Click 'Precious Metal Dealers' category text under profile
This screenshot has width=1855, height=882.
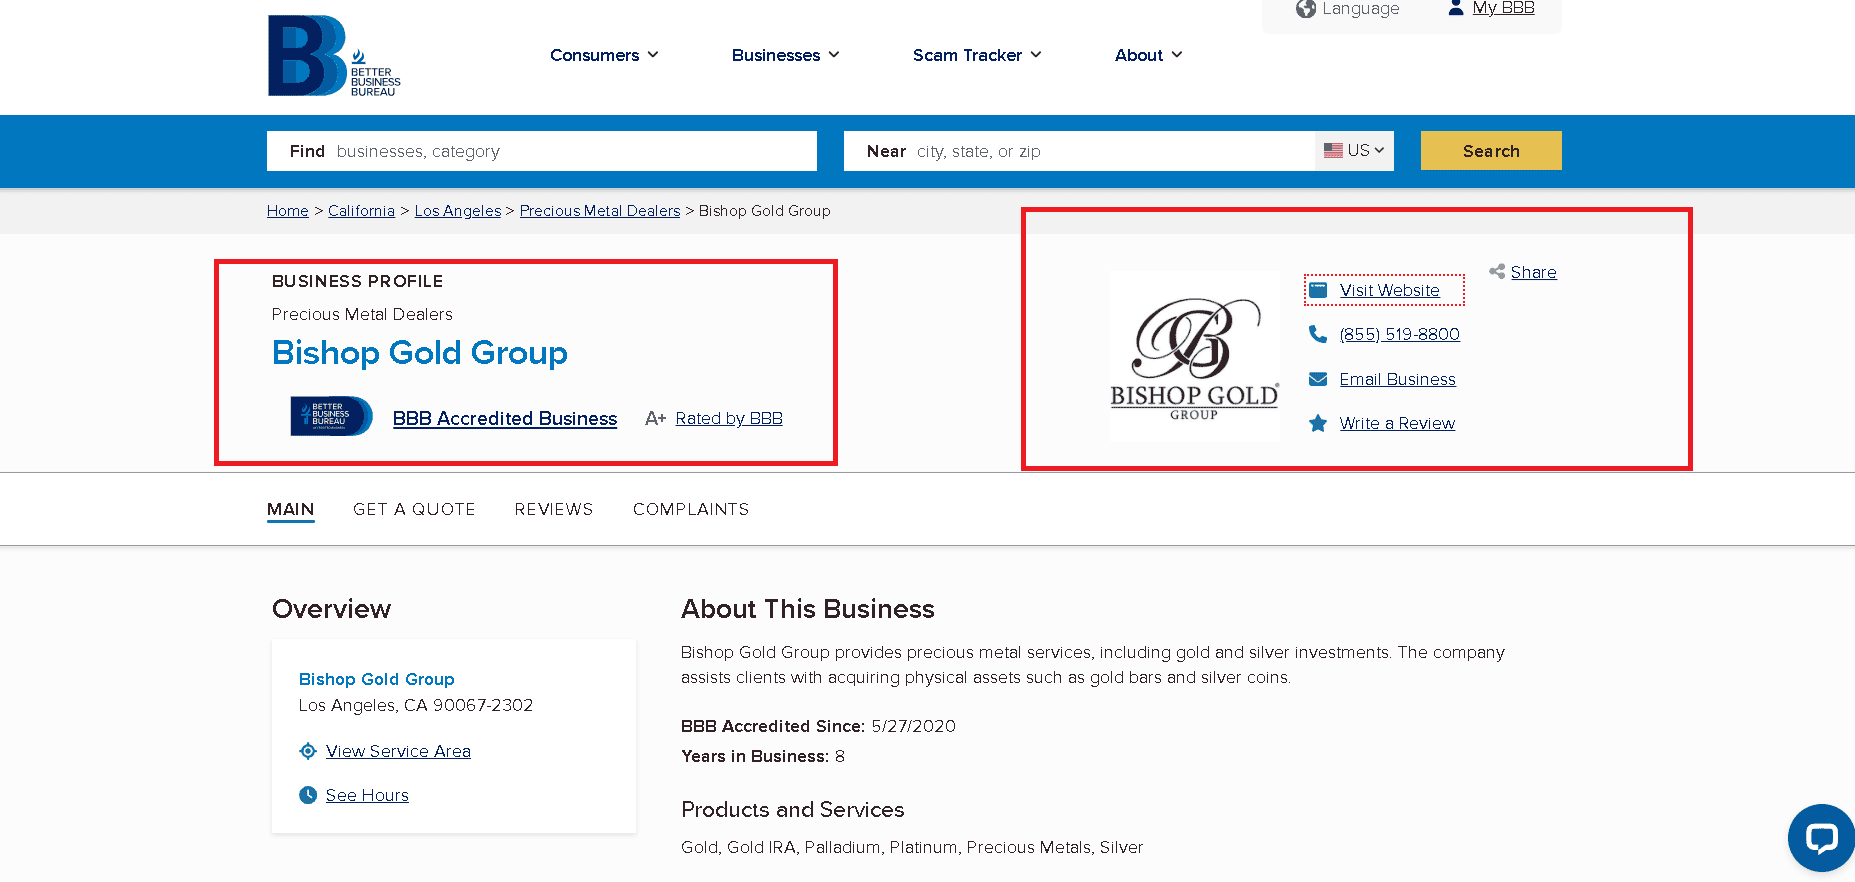[x=362, y=314]
